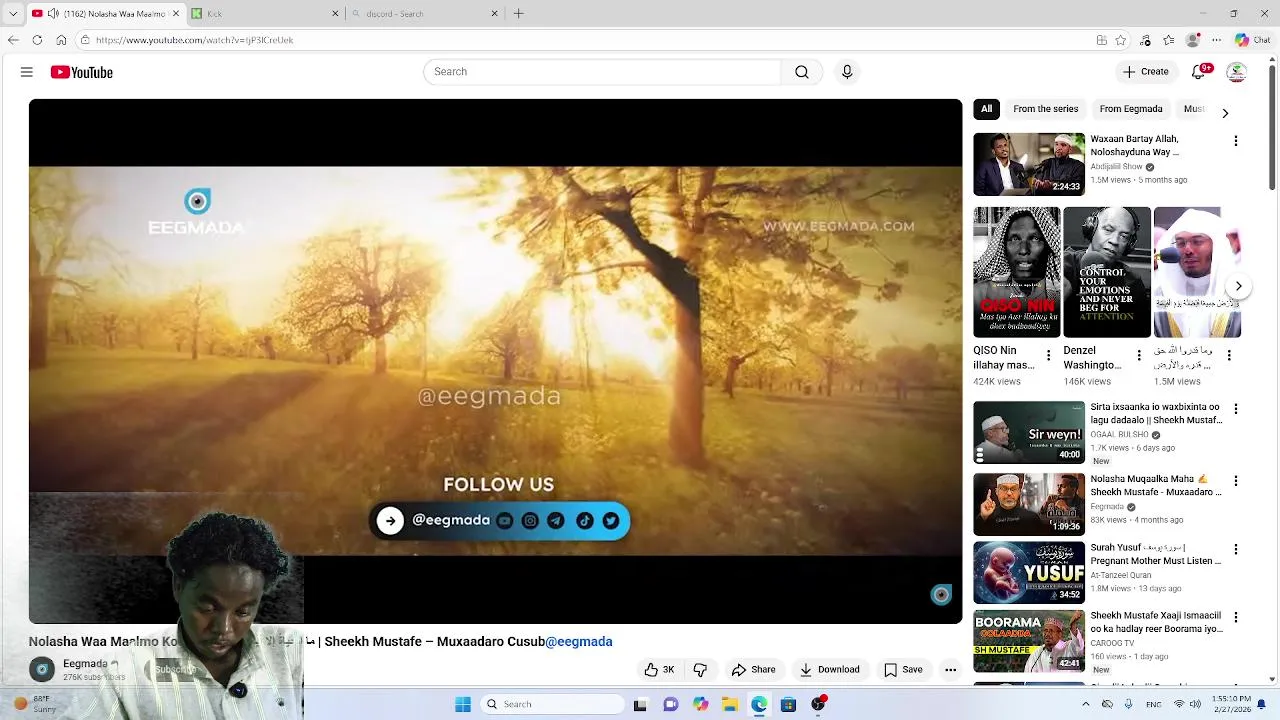This screenshot has height=720, width=1280.
Task: Open the Windows Start menu
Action: pyautogui.click(x=463, y=704)
